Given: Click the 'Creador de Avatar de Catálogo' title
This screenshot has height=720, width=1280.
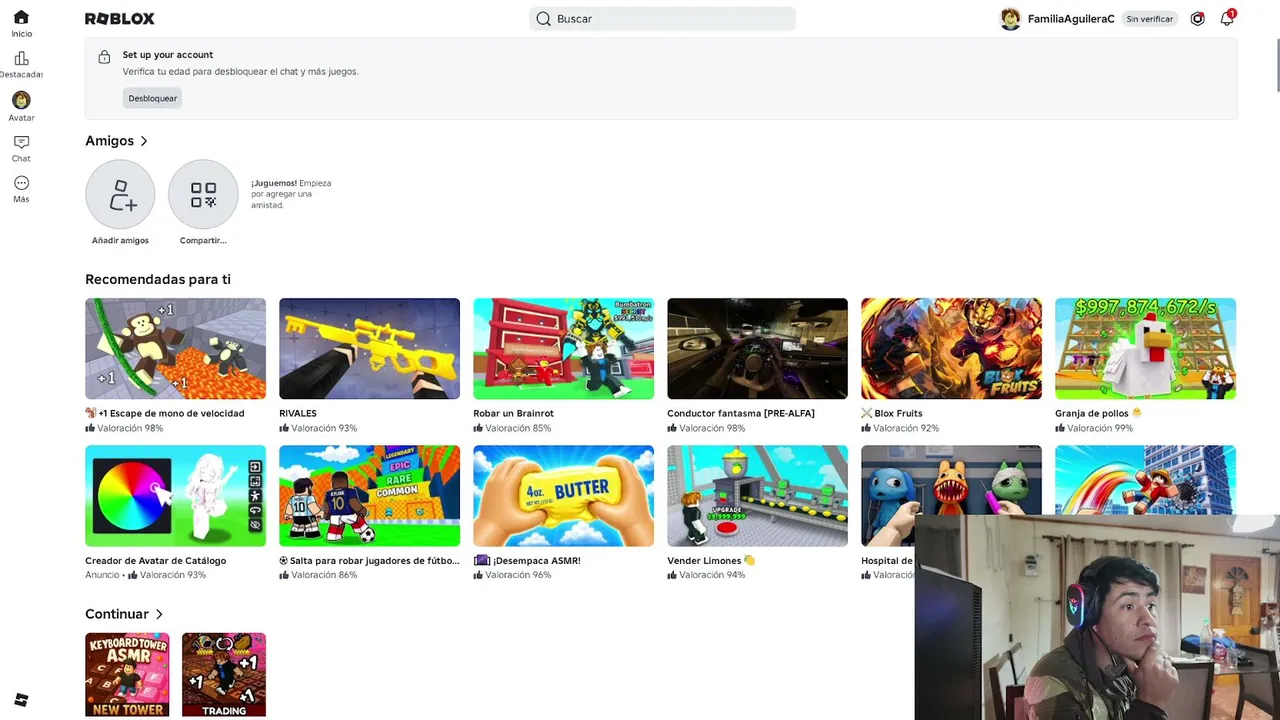Looking at the screenshot, I should [155, 561].
